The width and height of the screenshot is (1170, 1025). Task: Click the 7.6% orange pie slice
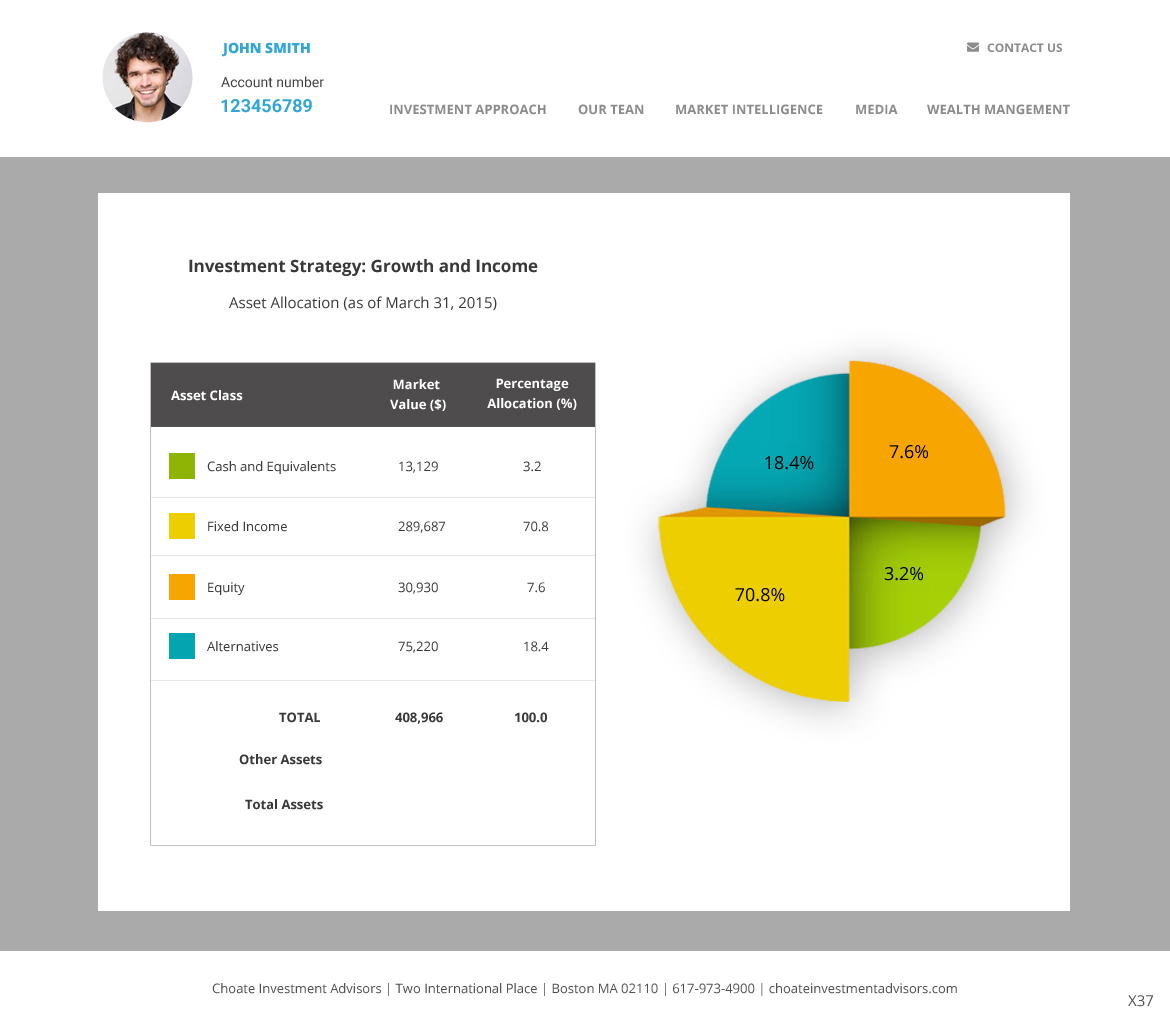pos(908,452)
